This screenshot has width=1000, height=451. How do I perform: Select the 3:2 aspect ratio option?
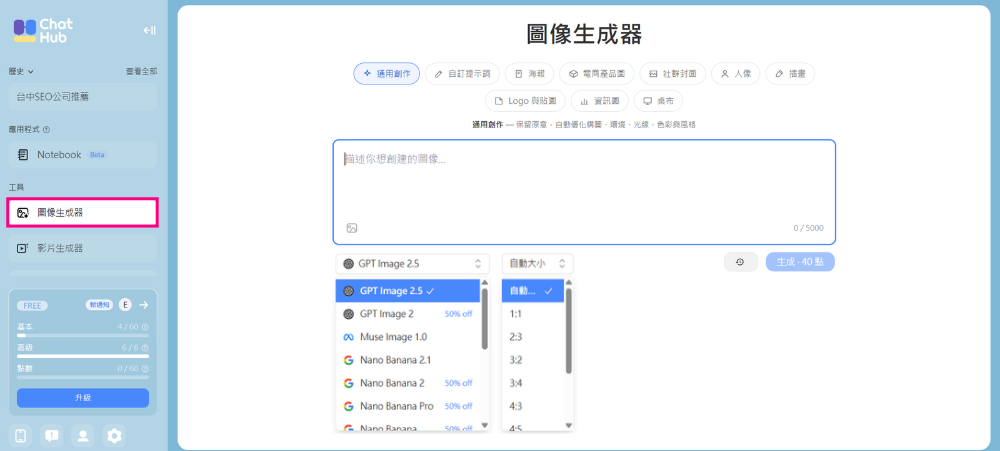point(533,360)
